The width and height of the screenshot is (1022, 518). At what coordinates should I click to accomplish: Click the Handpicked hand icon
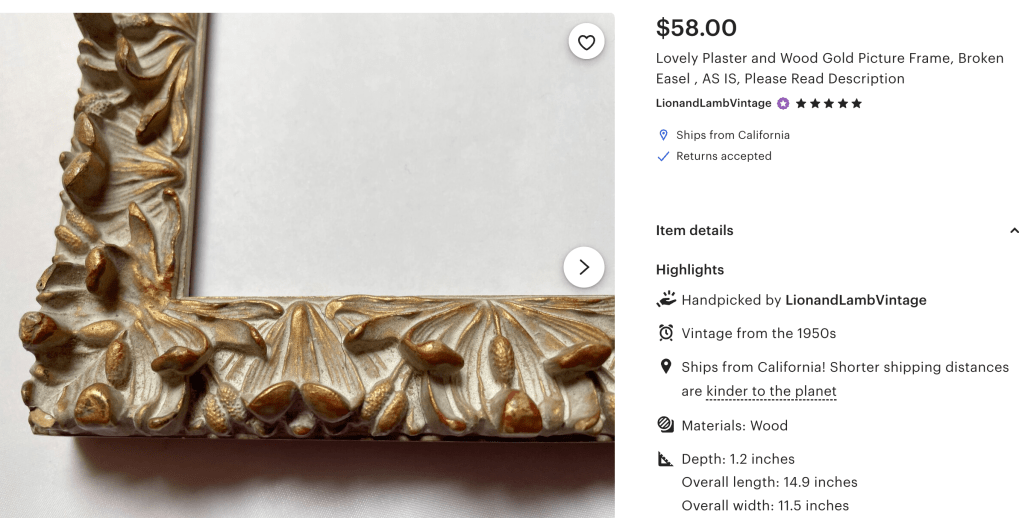coord(666,299)
